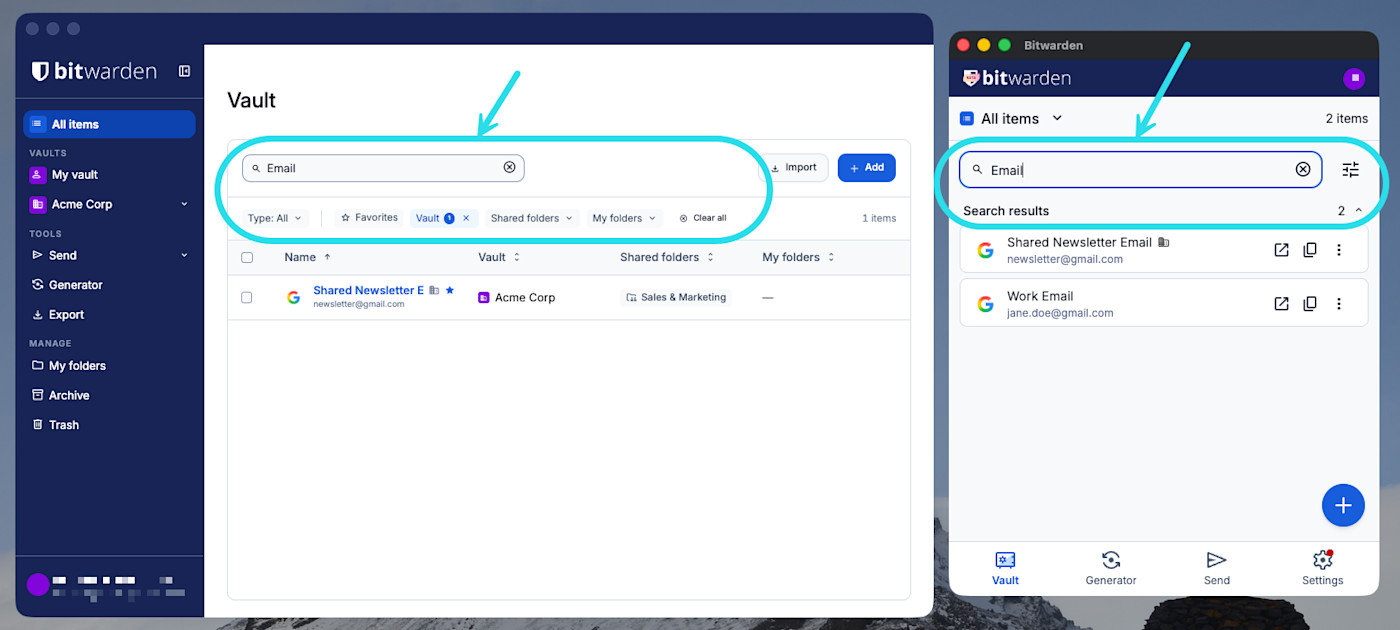The height and width of the screenshot is (630, 1400).
Task: Open the All items dropdown in the extension
Action: coord(1011,118)
